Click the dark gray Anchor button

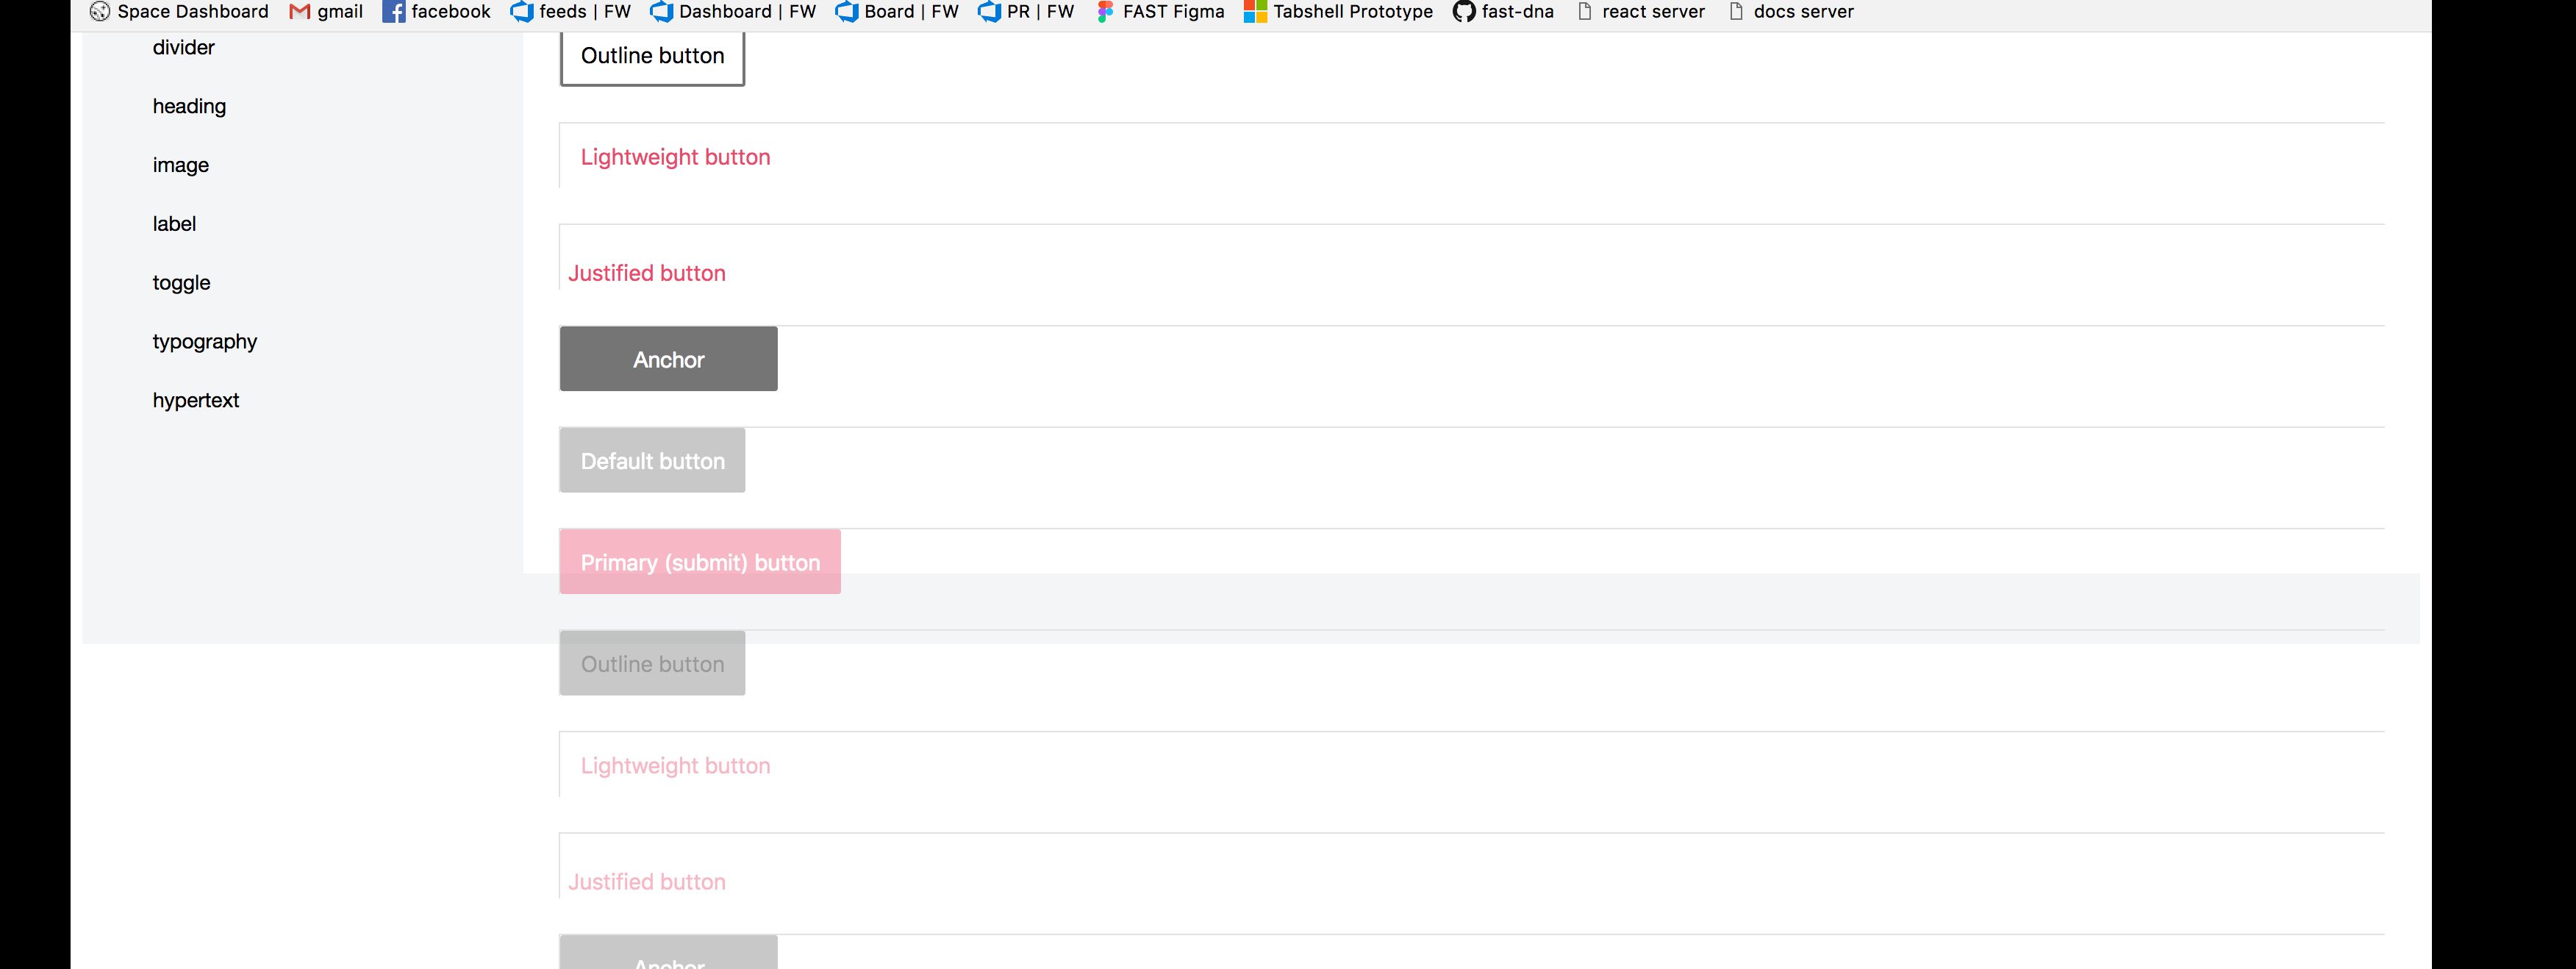[668, 359]
